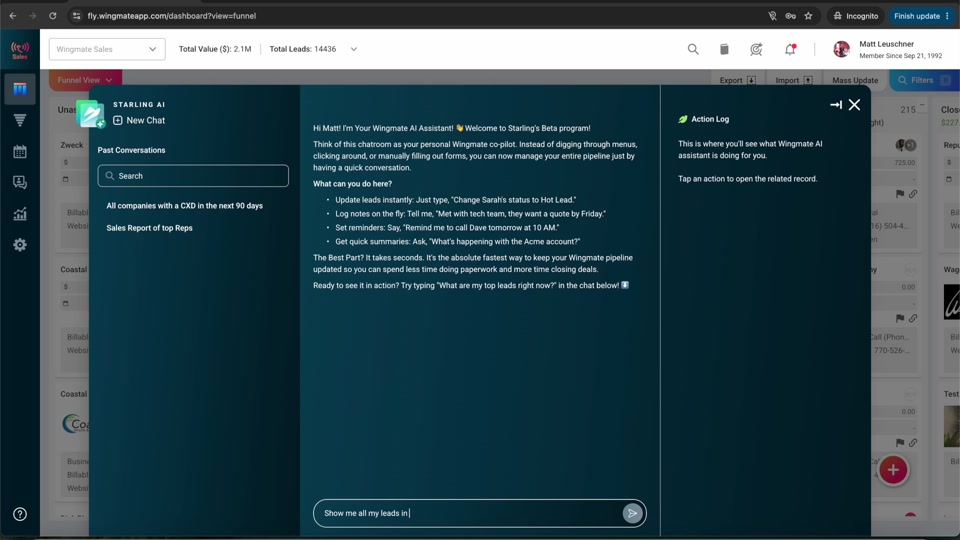This screenshot has height=540, width=960.
Task: Open the reports chart sidebar icon
Action: coord(20,214)
